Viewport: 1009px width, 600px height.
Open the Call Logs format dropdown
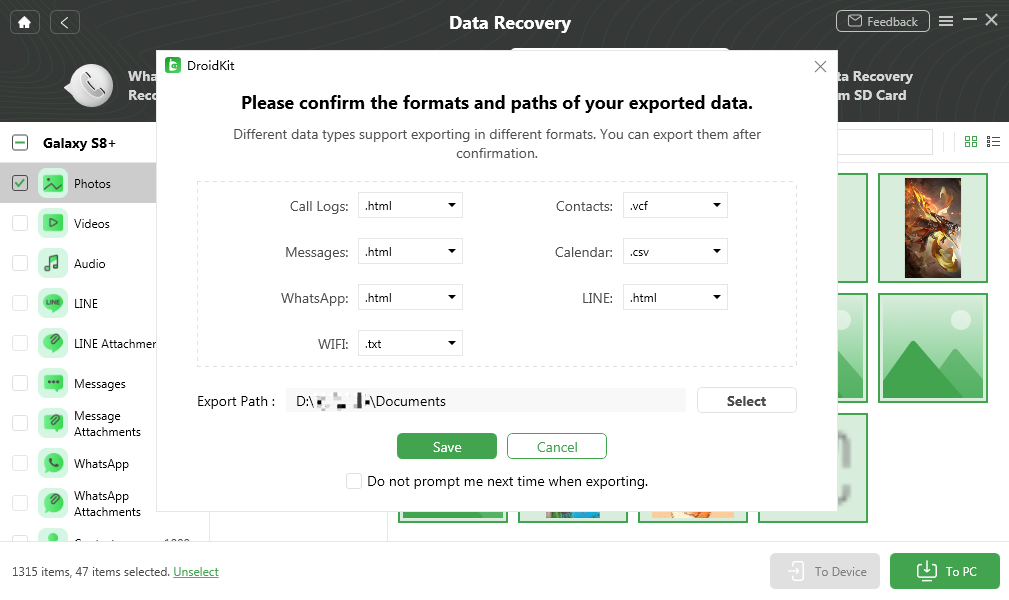point(410,205)
